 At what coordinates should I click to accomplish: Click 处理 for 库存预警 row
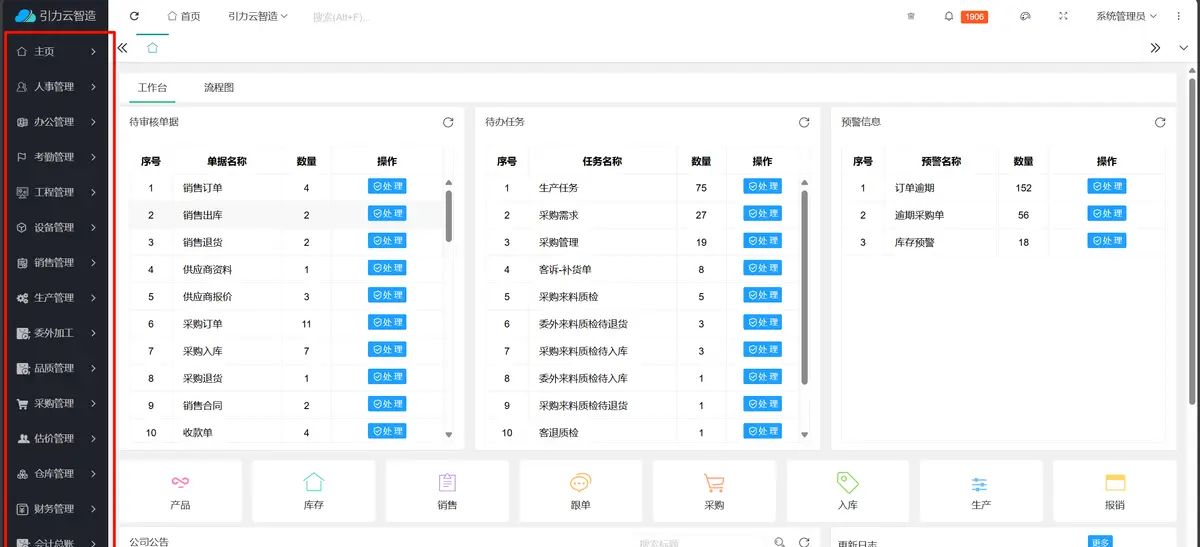click(x=1106, y=240)
